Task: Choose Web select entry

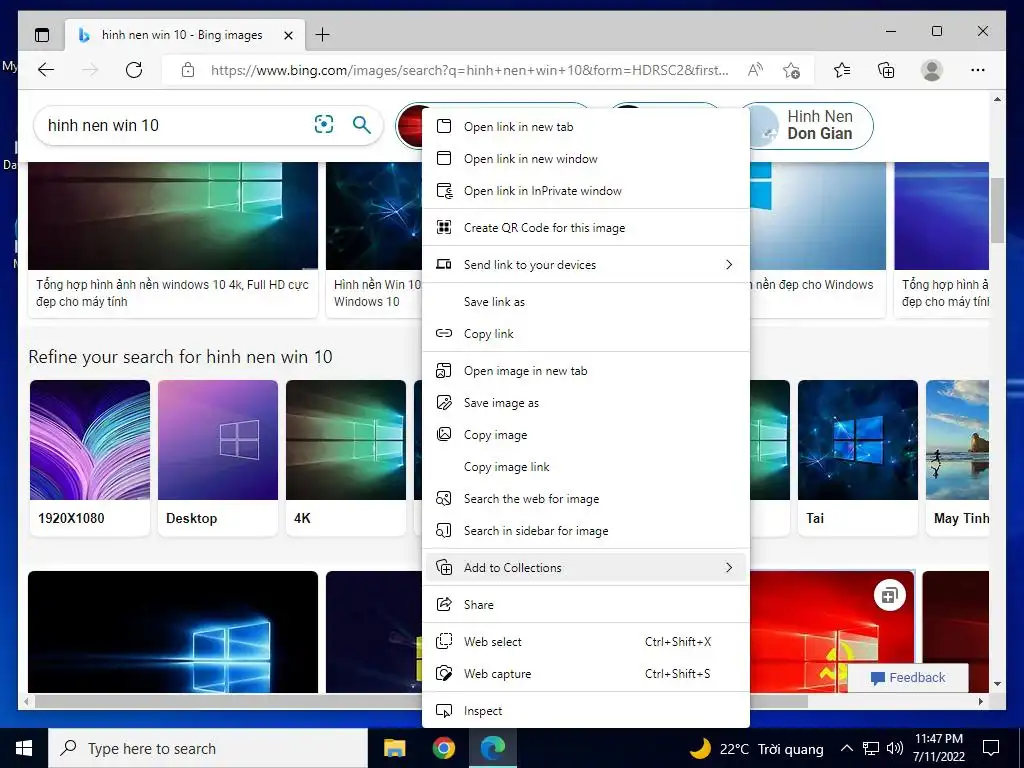Action: (586, 642)
